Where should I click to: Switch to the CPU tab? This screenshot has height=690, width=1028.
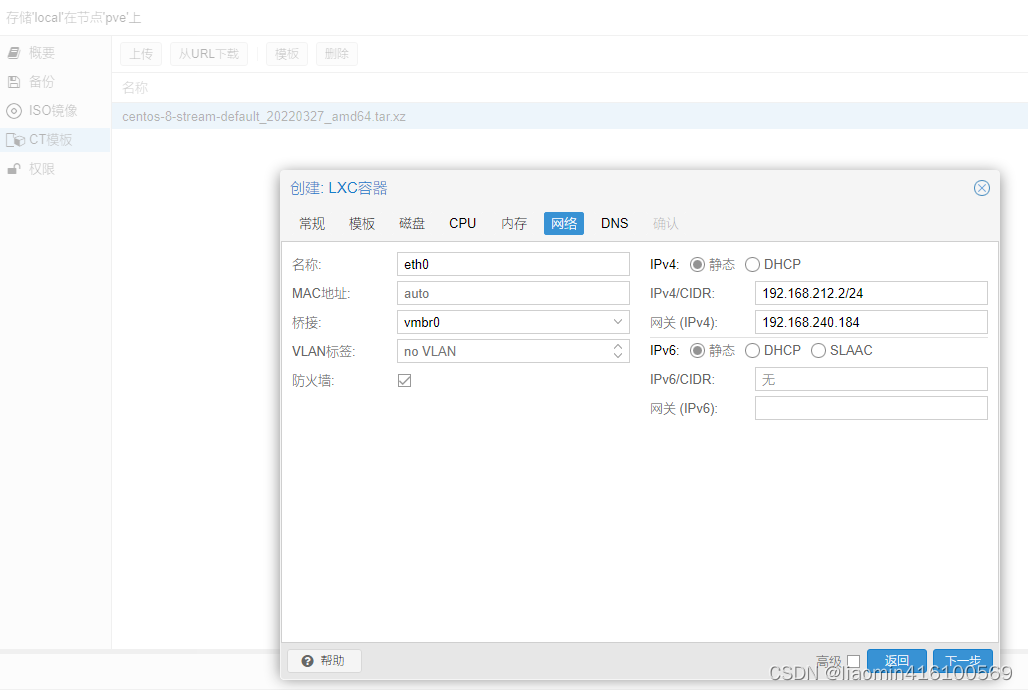(x=462, y=223)
